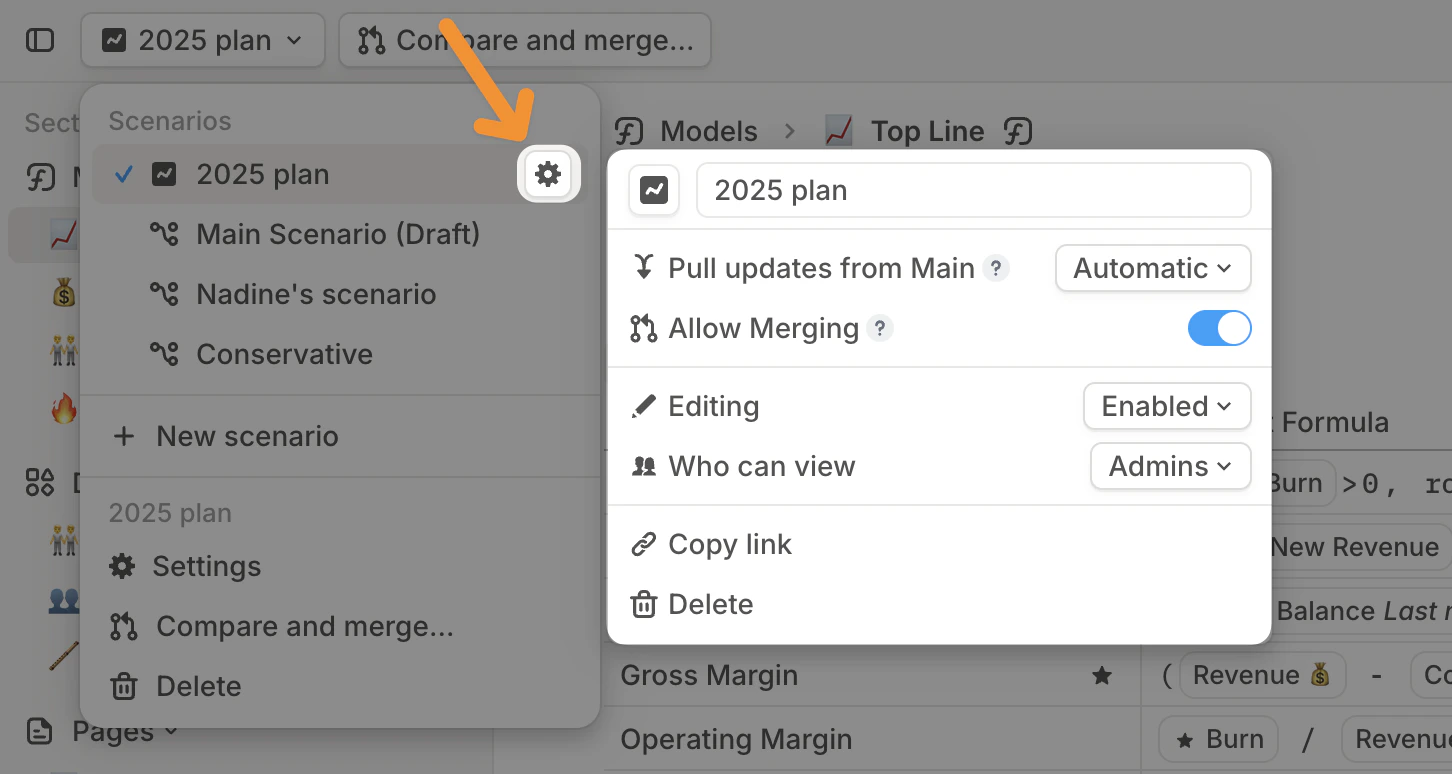Open Settings in the 2025 plan menu
The width and height of the screenshot is (1452, 774).
pos(206,566)
